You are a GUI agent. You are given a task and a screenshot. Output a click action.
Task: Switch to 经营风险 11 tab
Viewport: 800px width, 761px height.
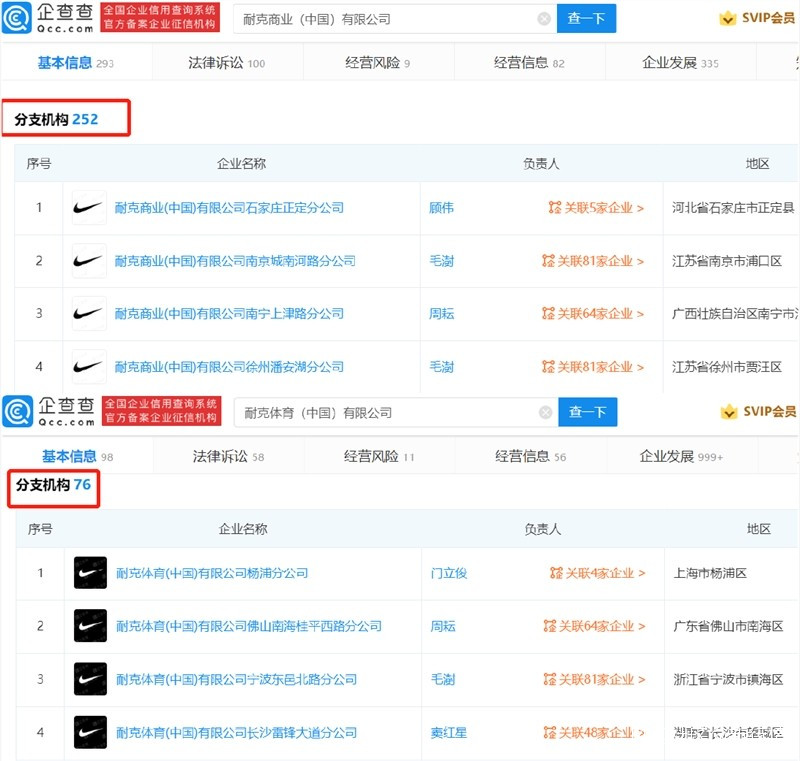[x=379, y=456]
